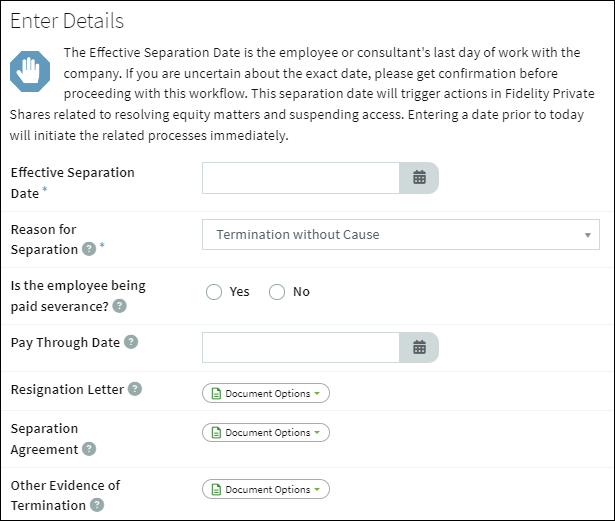Click the Pay Through Date text field
The height and width of the screenshot is (521, 615).
coord(301,347)
